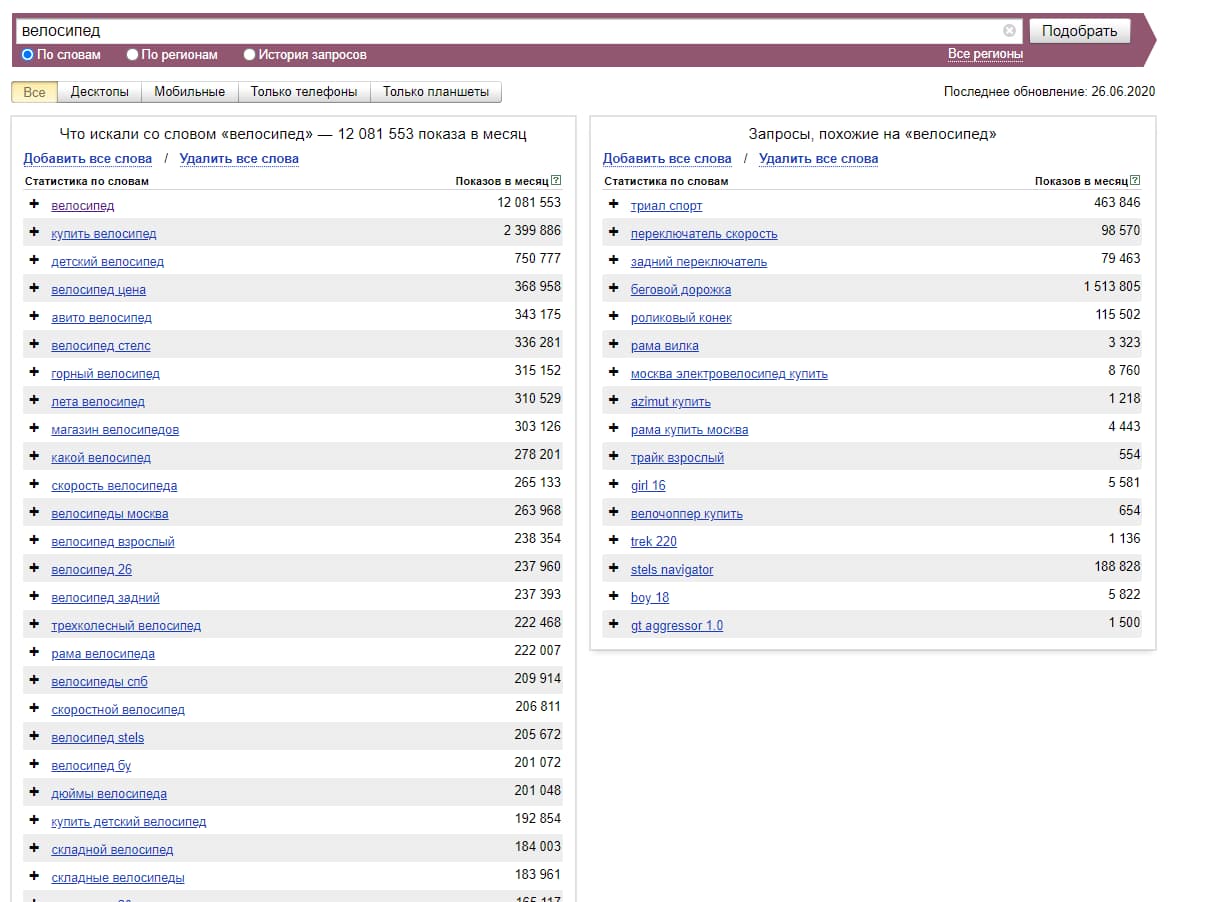Clear the search field with the X icon
This screenshot has width=1216, height=902.
coord(1009,31)
